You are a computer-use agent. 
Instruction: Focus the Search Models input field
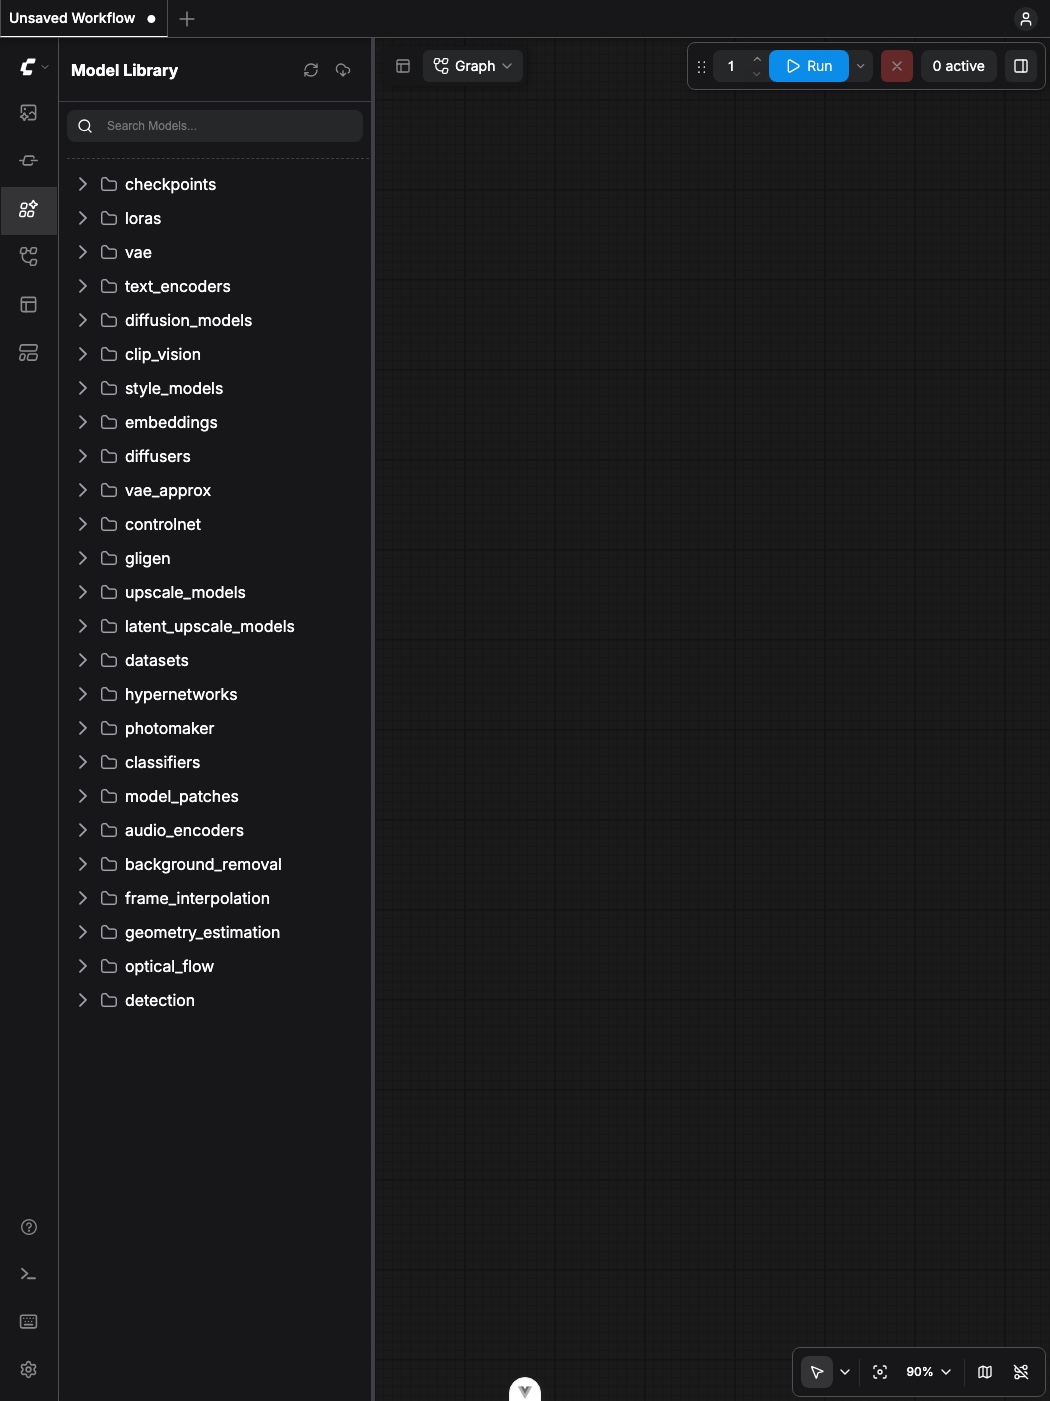(215, 126)
